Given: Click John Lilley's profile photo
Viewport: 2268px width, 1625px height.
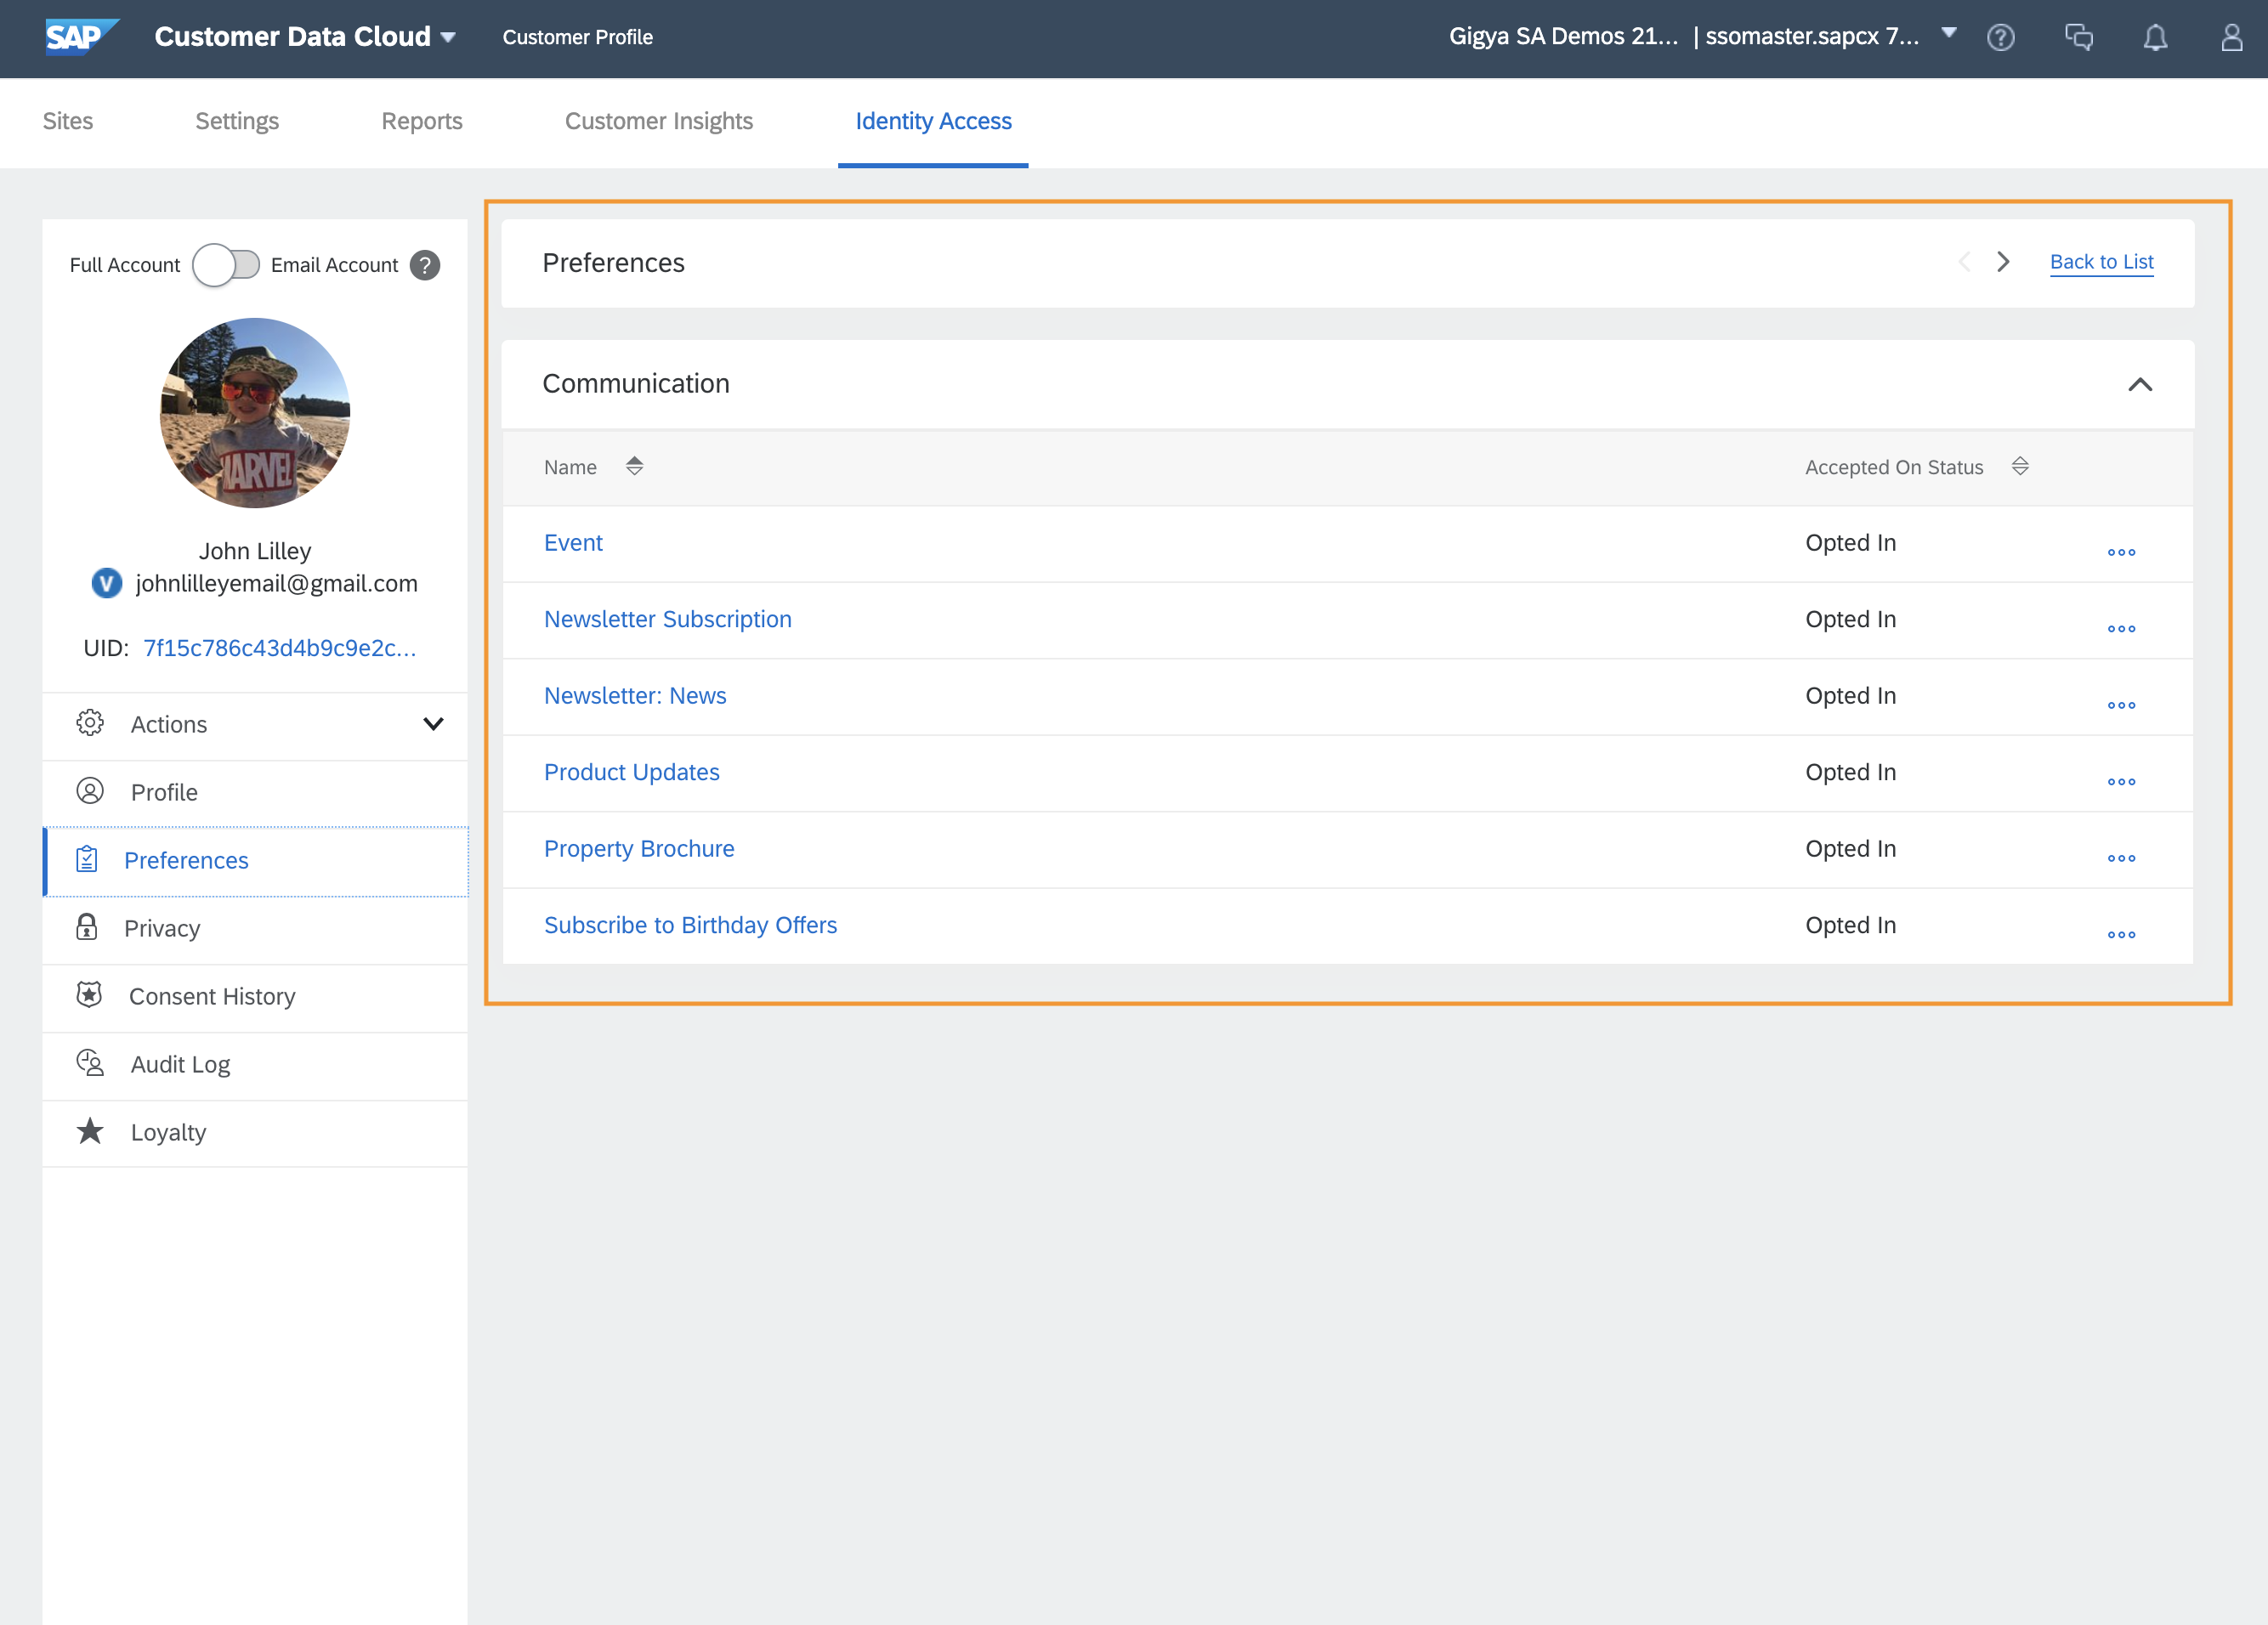Looking at the screenshot, I should (255, 412).
